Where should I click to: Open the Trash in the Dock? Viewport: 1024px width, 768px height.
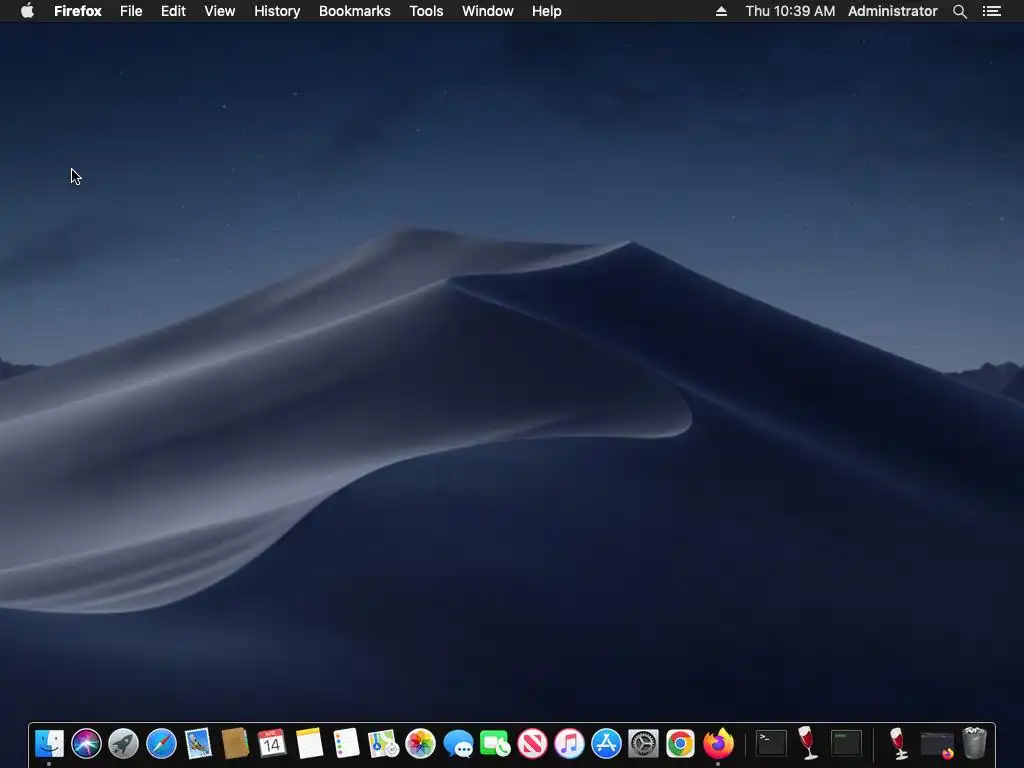(x=974, y=743)
